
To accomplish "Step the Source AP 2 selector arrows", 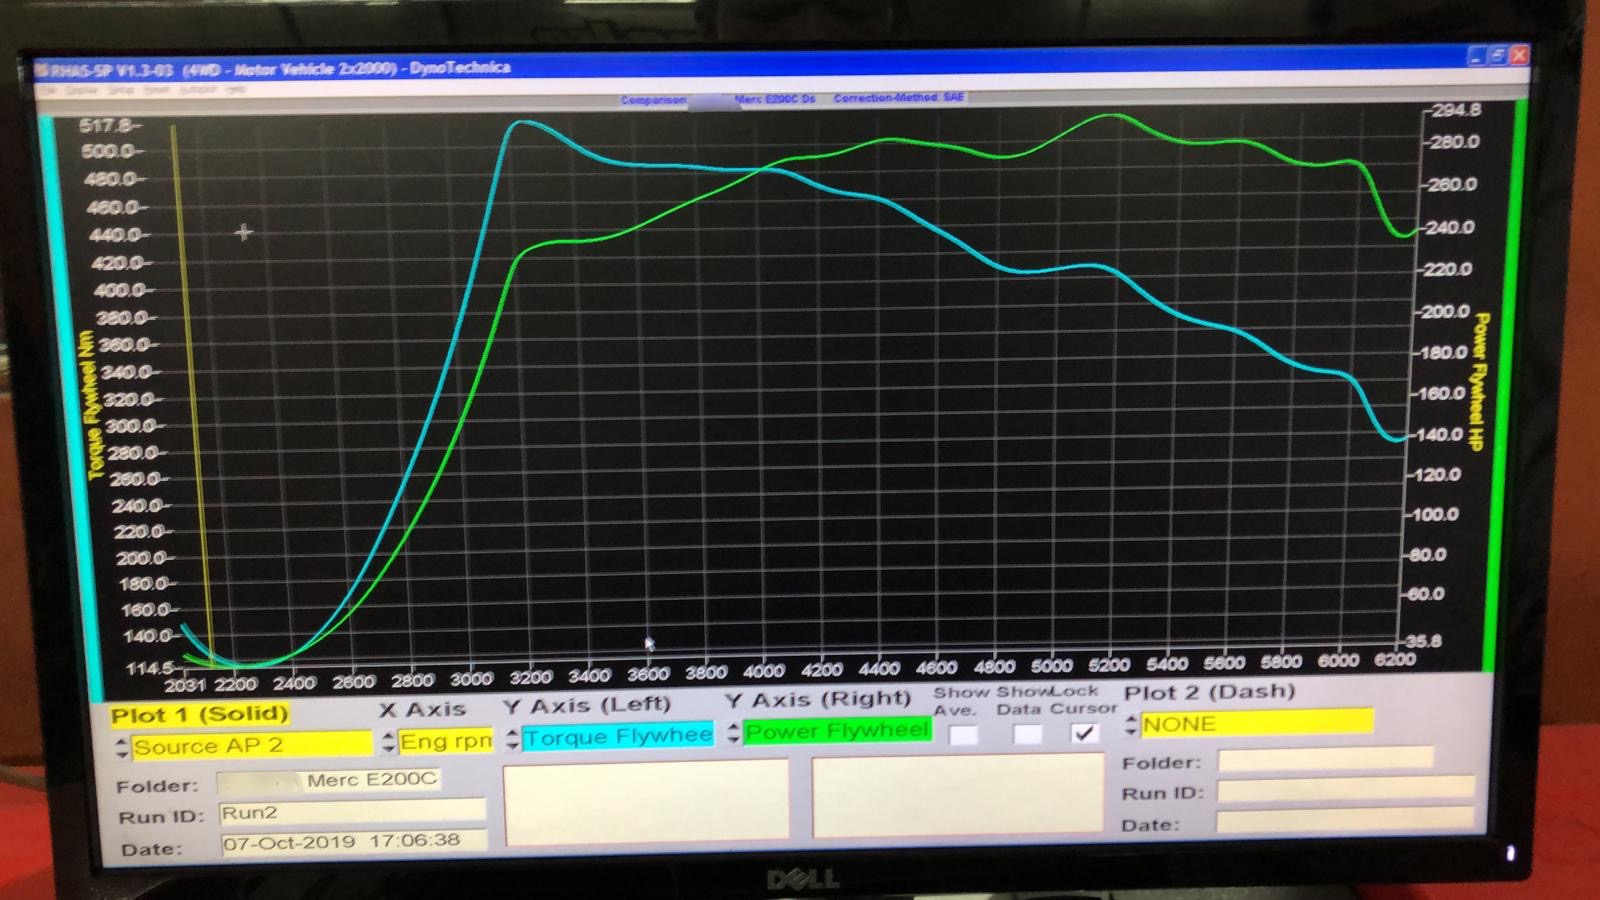I will coord(122,747).
